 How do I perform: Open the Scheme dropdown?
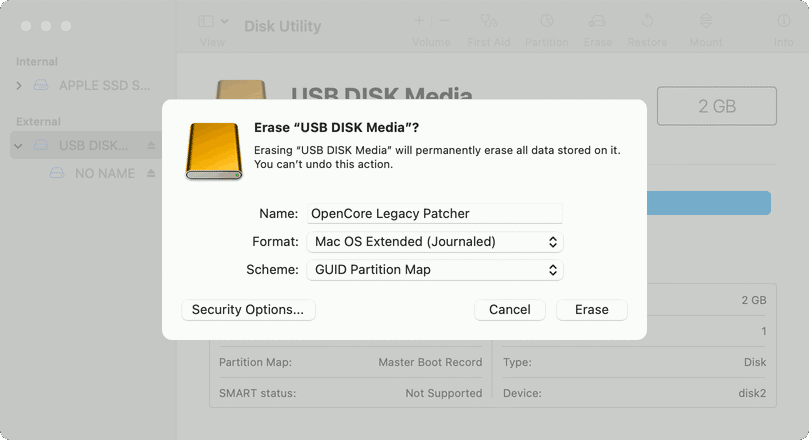[434, 270]
